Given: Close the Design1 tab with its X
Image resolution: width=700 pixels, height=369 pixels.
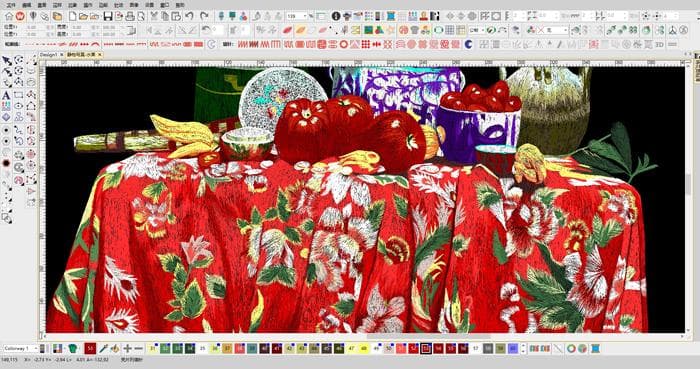Looking at the screenshot, I should pos(62,54).
